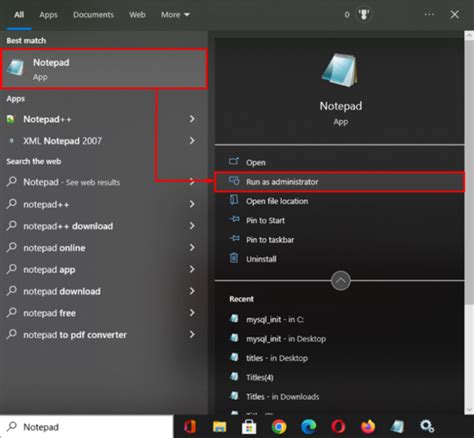Expand XML Notepad 2007 options chevron
Viewport: 474px width, 438px height.
[192, 141]
